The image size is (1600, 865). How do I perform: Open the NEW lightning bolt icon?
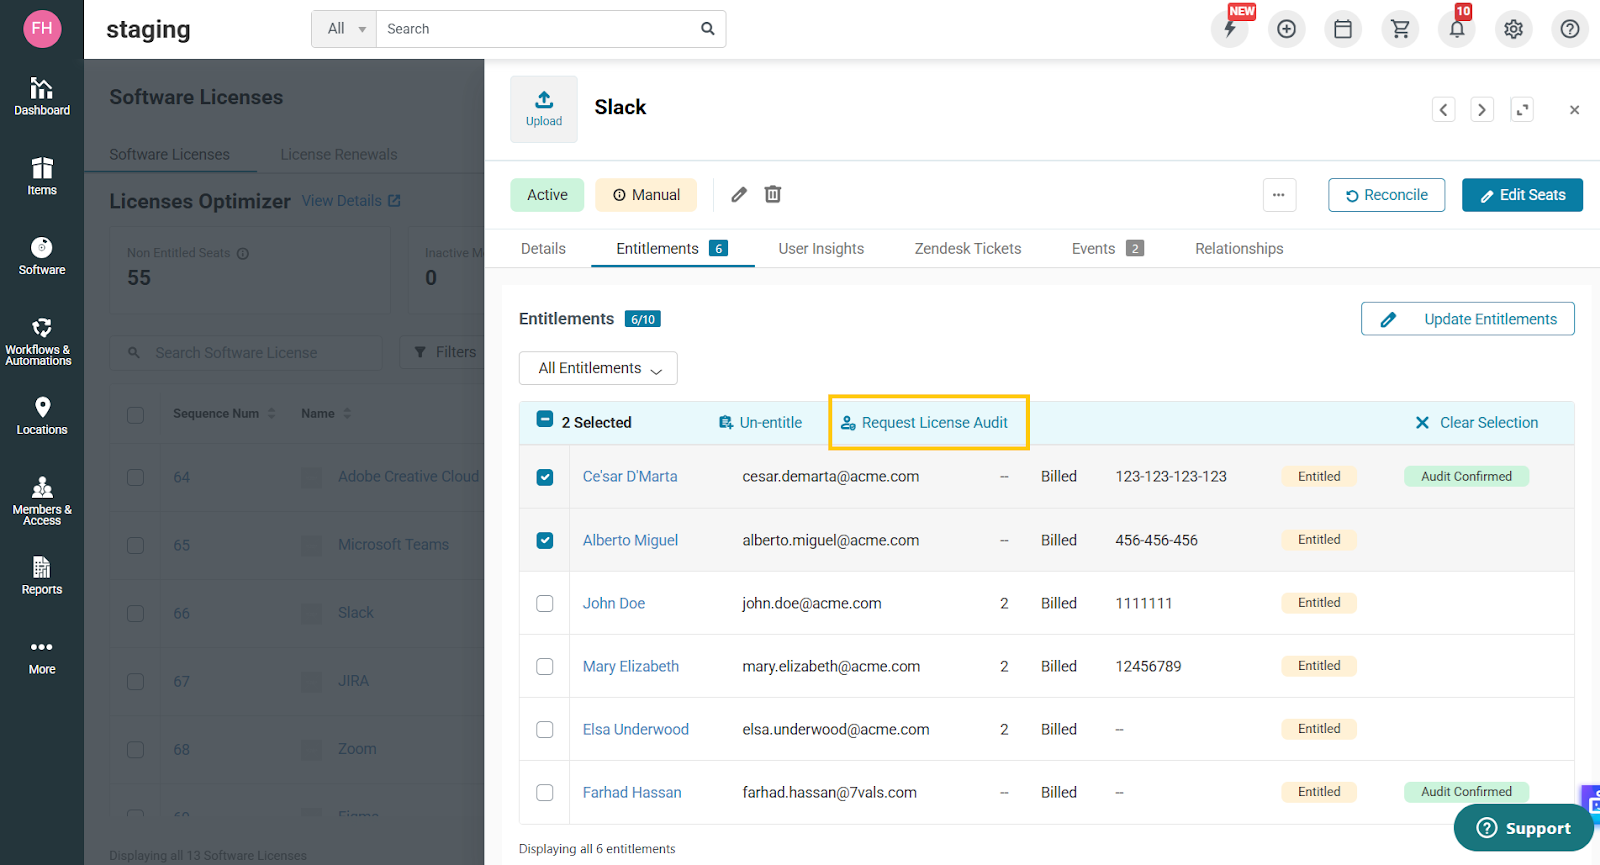coord(1230,29)
